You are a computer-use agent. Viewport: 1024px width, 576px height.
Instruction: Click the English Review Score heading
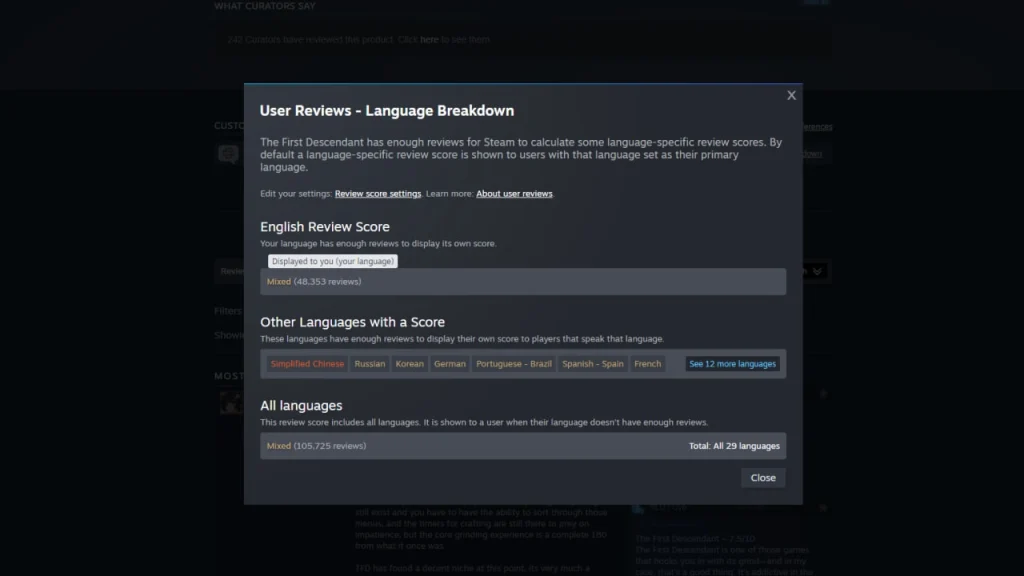pos(325,227)
